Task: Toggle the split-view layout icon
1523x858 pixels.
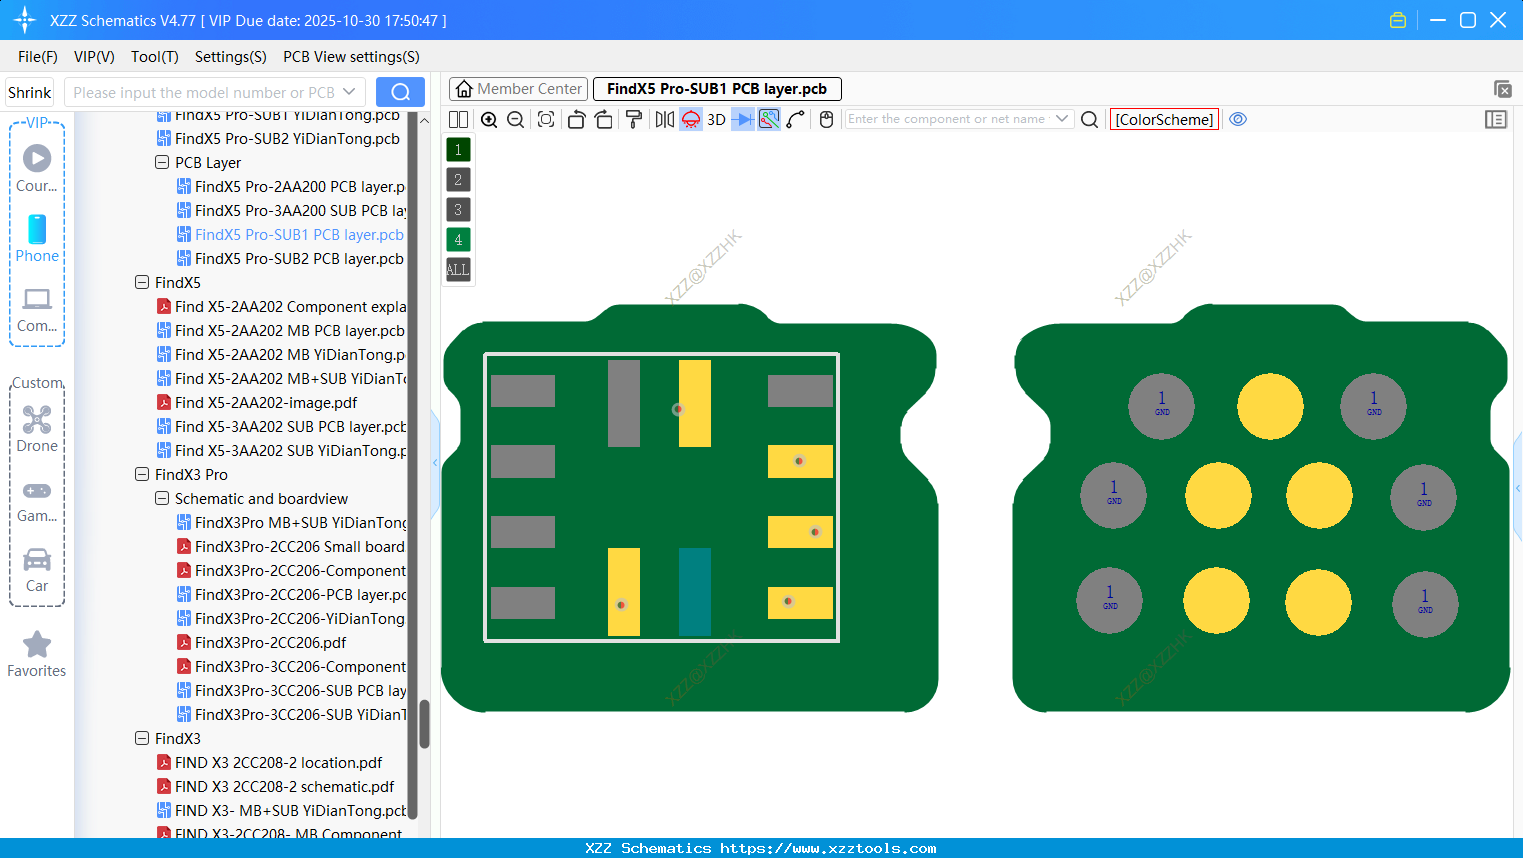Action: 458,120
